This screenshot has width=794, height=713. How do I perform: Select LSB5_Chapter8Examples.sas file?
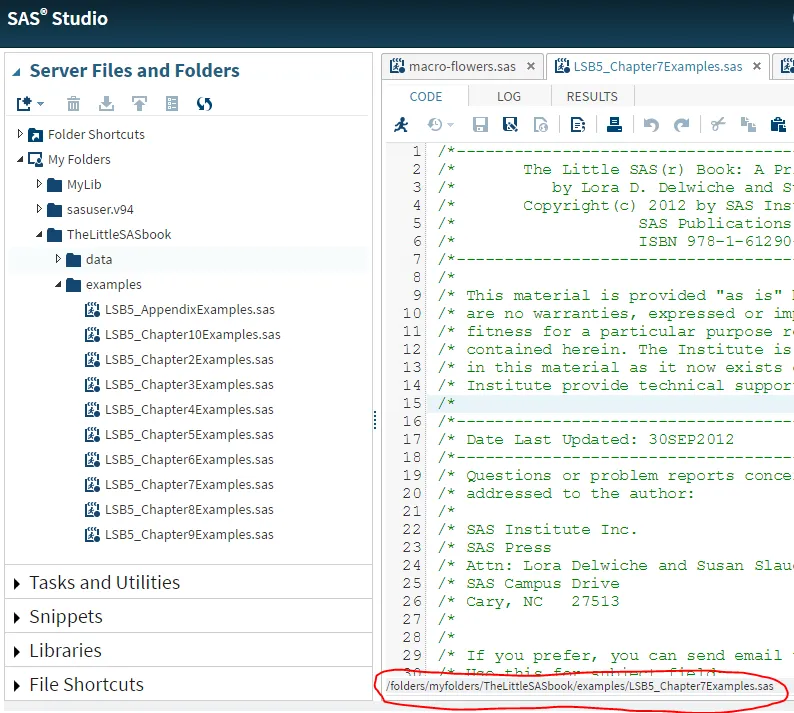(189, 509)
